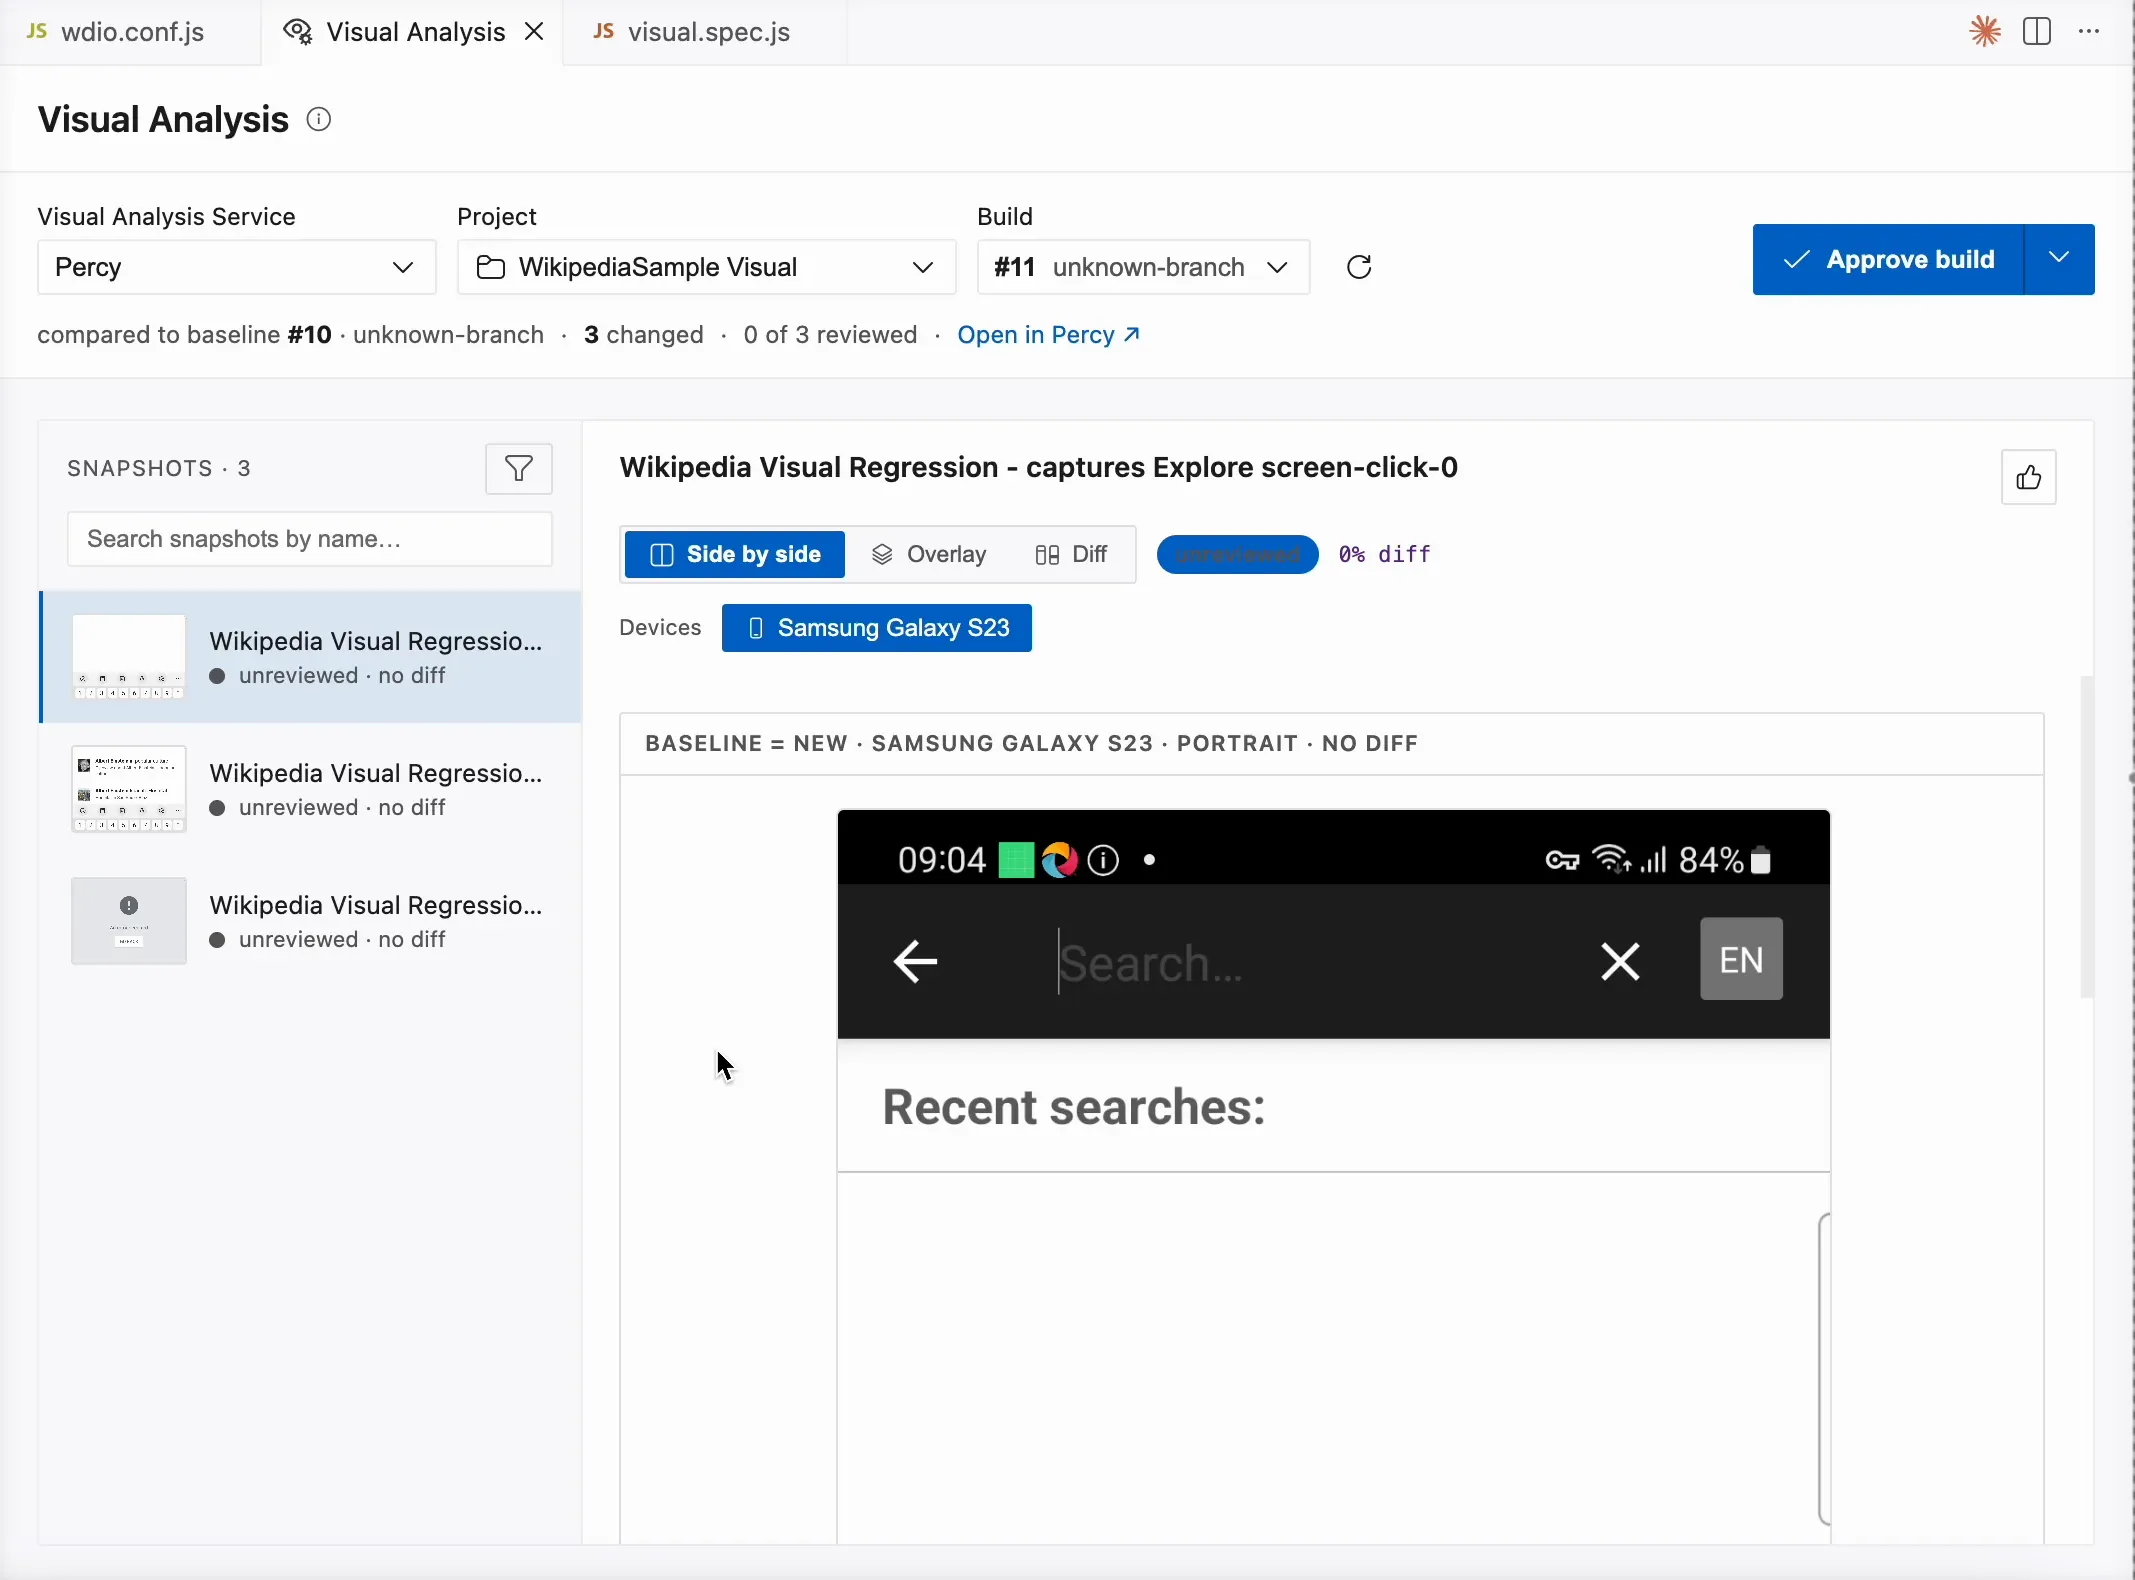The image size is (2135, 1580).
Task: Select the Visual Analysis tab
Action: point(412,32)
